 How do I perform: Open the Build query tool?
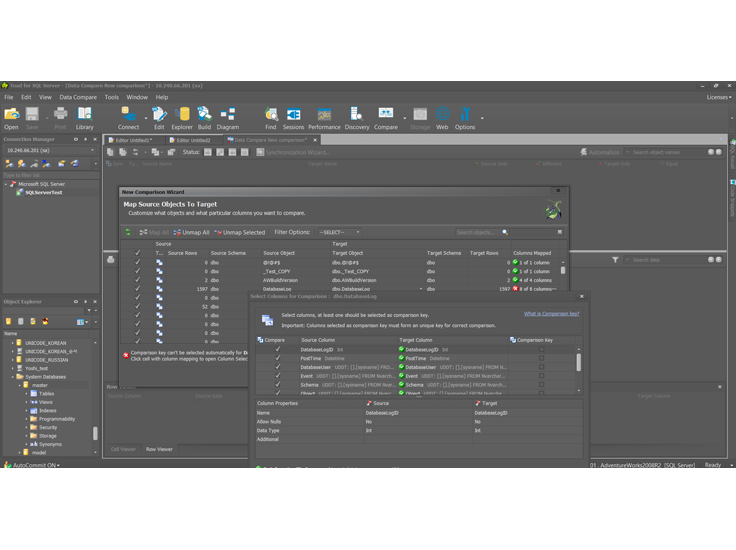pyautogui.click(x=204, y=115)
